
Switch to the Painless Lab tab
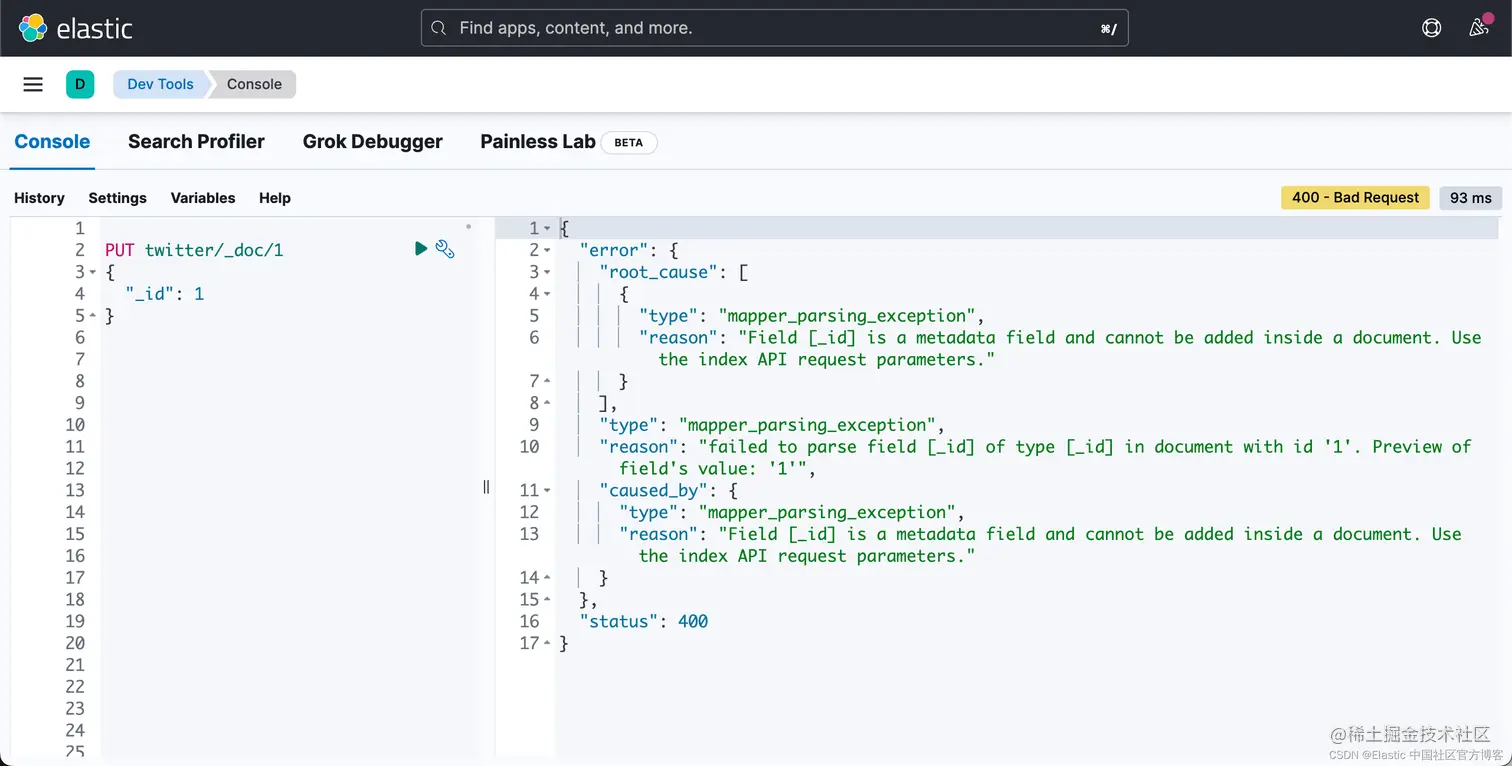[x=538, y=141]
